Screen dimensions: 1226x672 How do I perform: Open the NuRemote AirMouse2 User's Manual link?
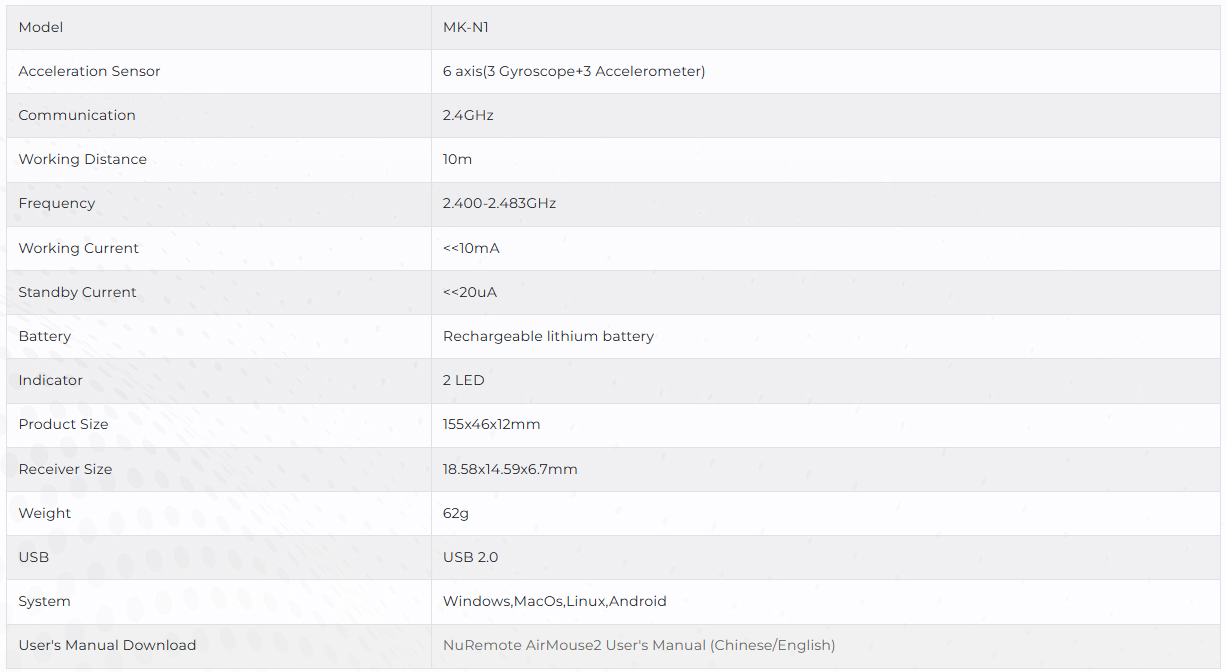638,645
